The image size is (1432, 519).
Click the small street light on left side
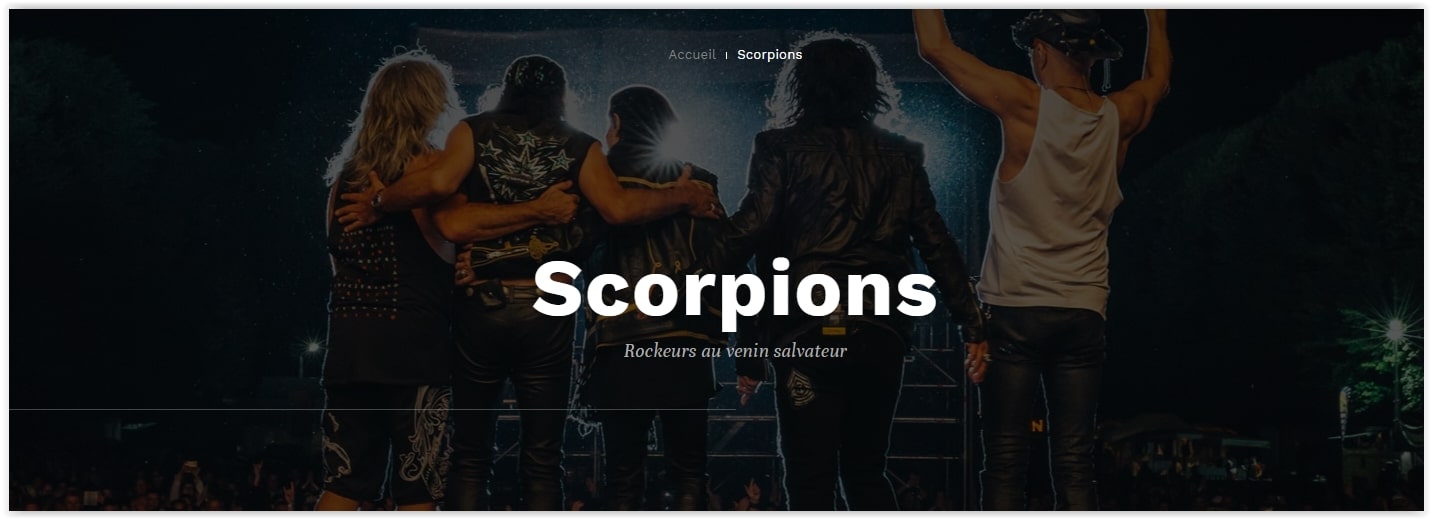[313, 347]
